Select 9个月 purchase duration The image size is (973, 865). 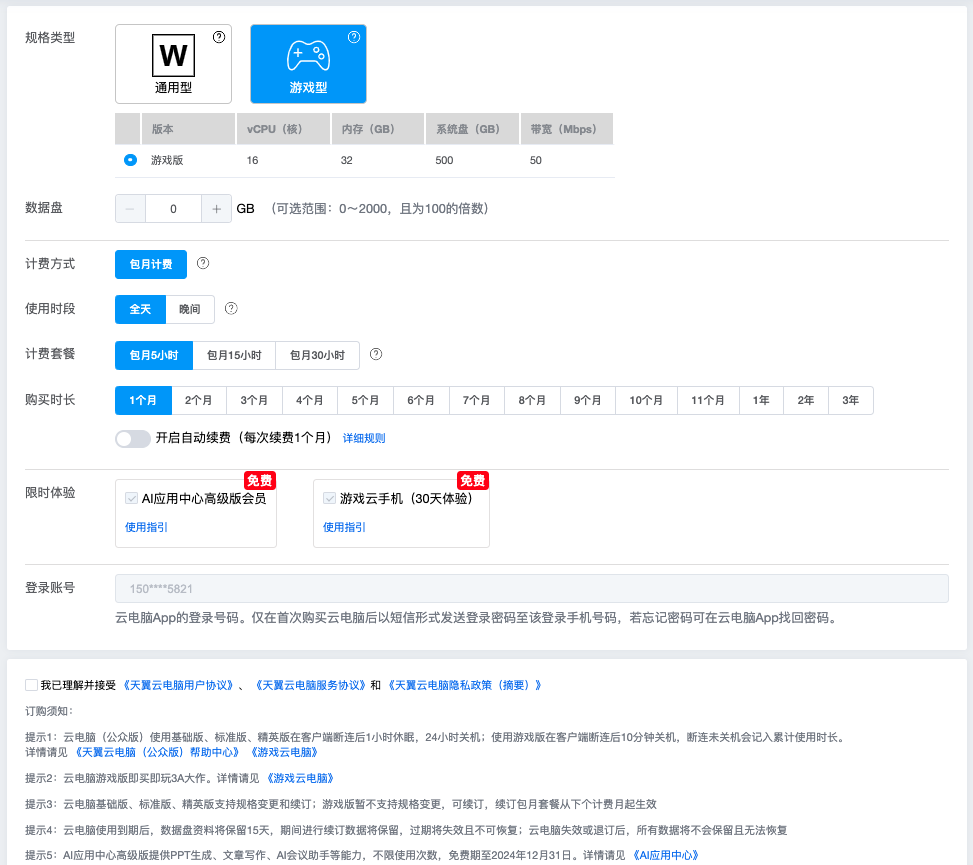588,400
